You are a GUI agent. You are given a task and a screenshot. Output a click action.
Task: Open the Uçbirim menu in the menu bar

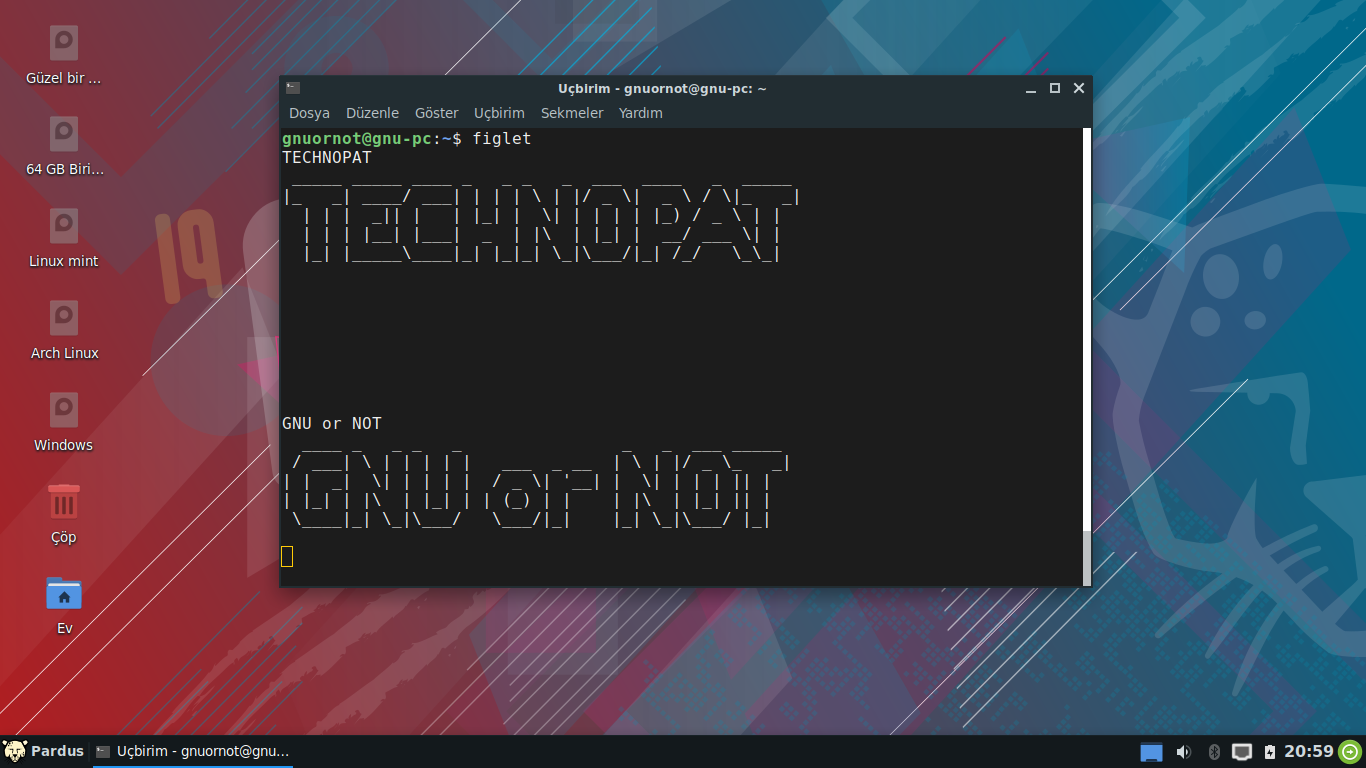499,113
